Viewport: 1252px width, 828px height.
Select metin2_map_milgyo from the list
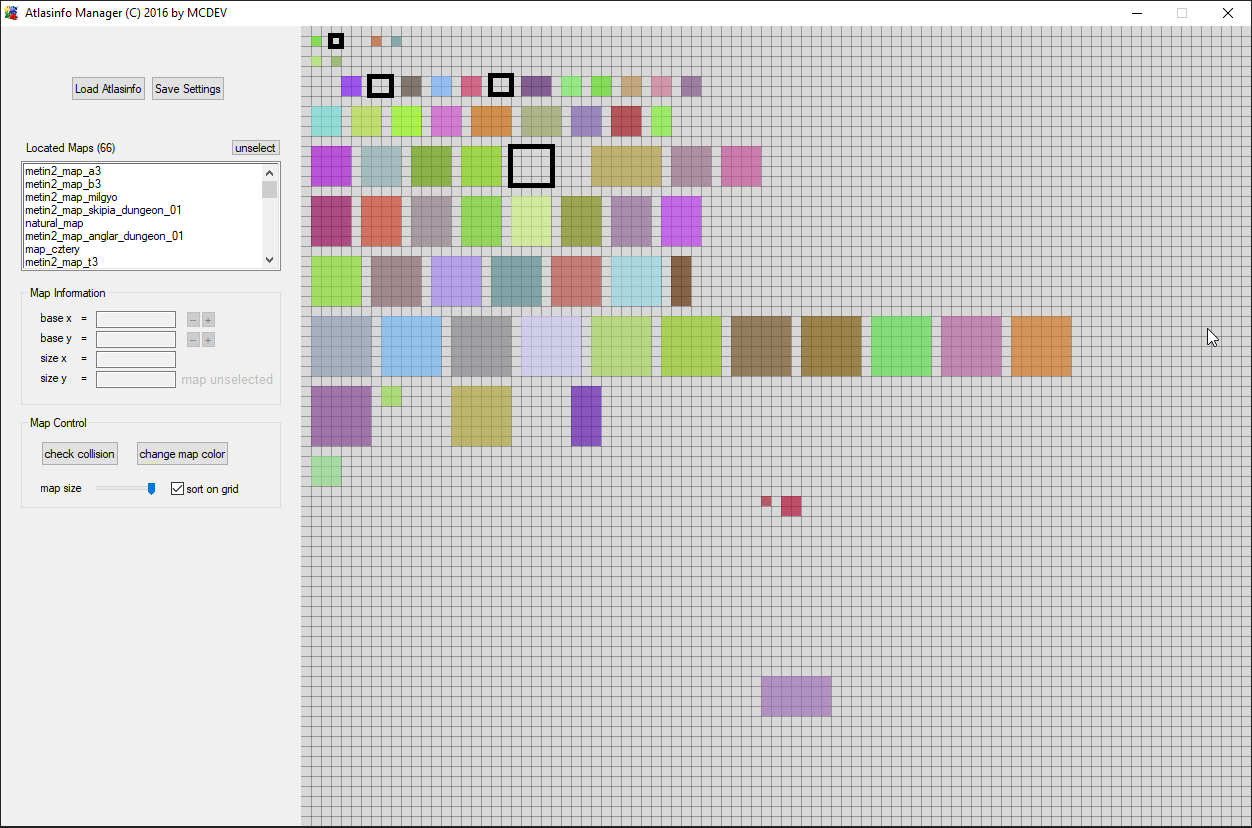click(x=71, y=197)
